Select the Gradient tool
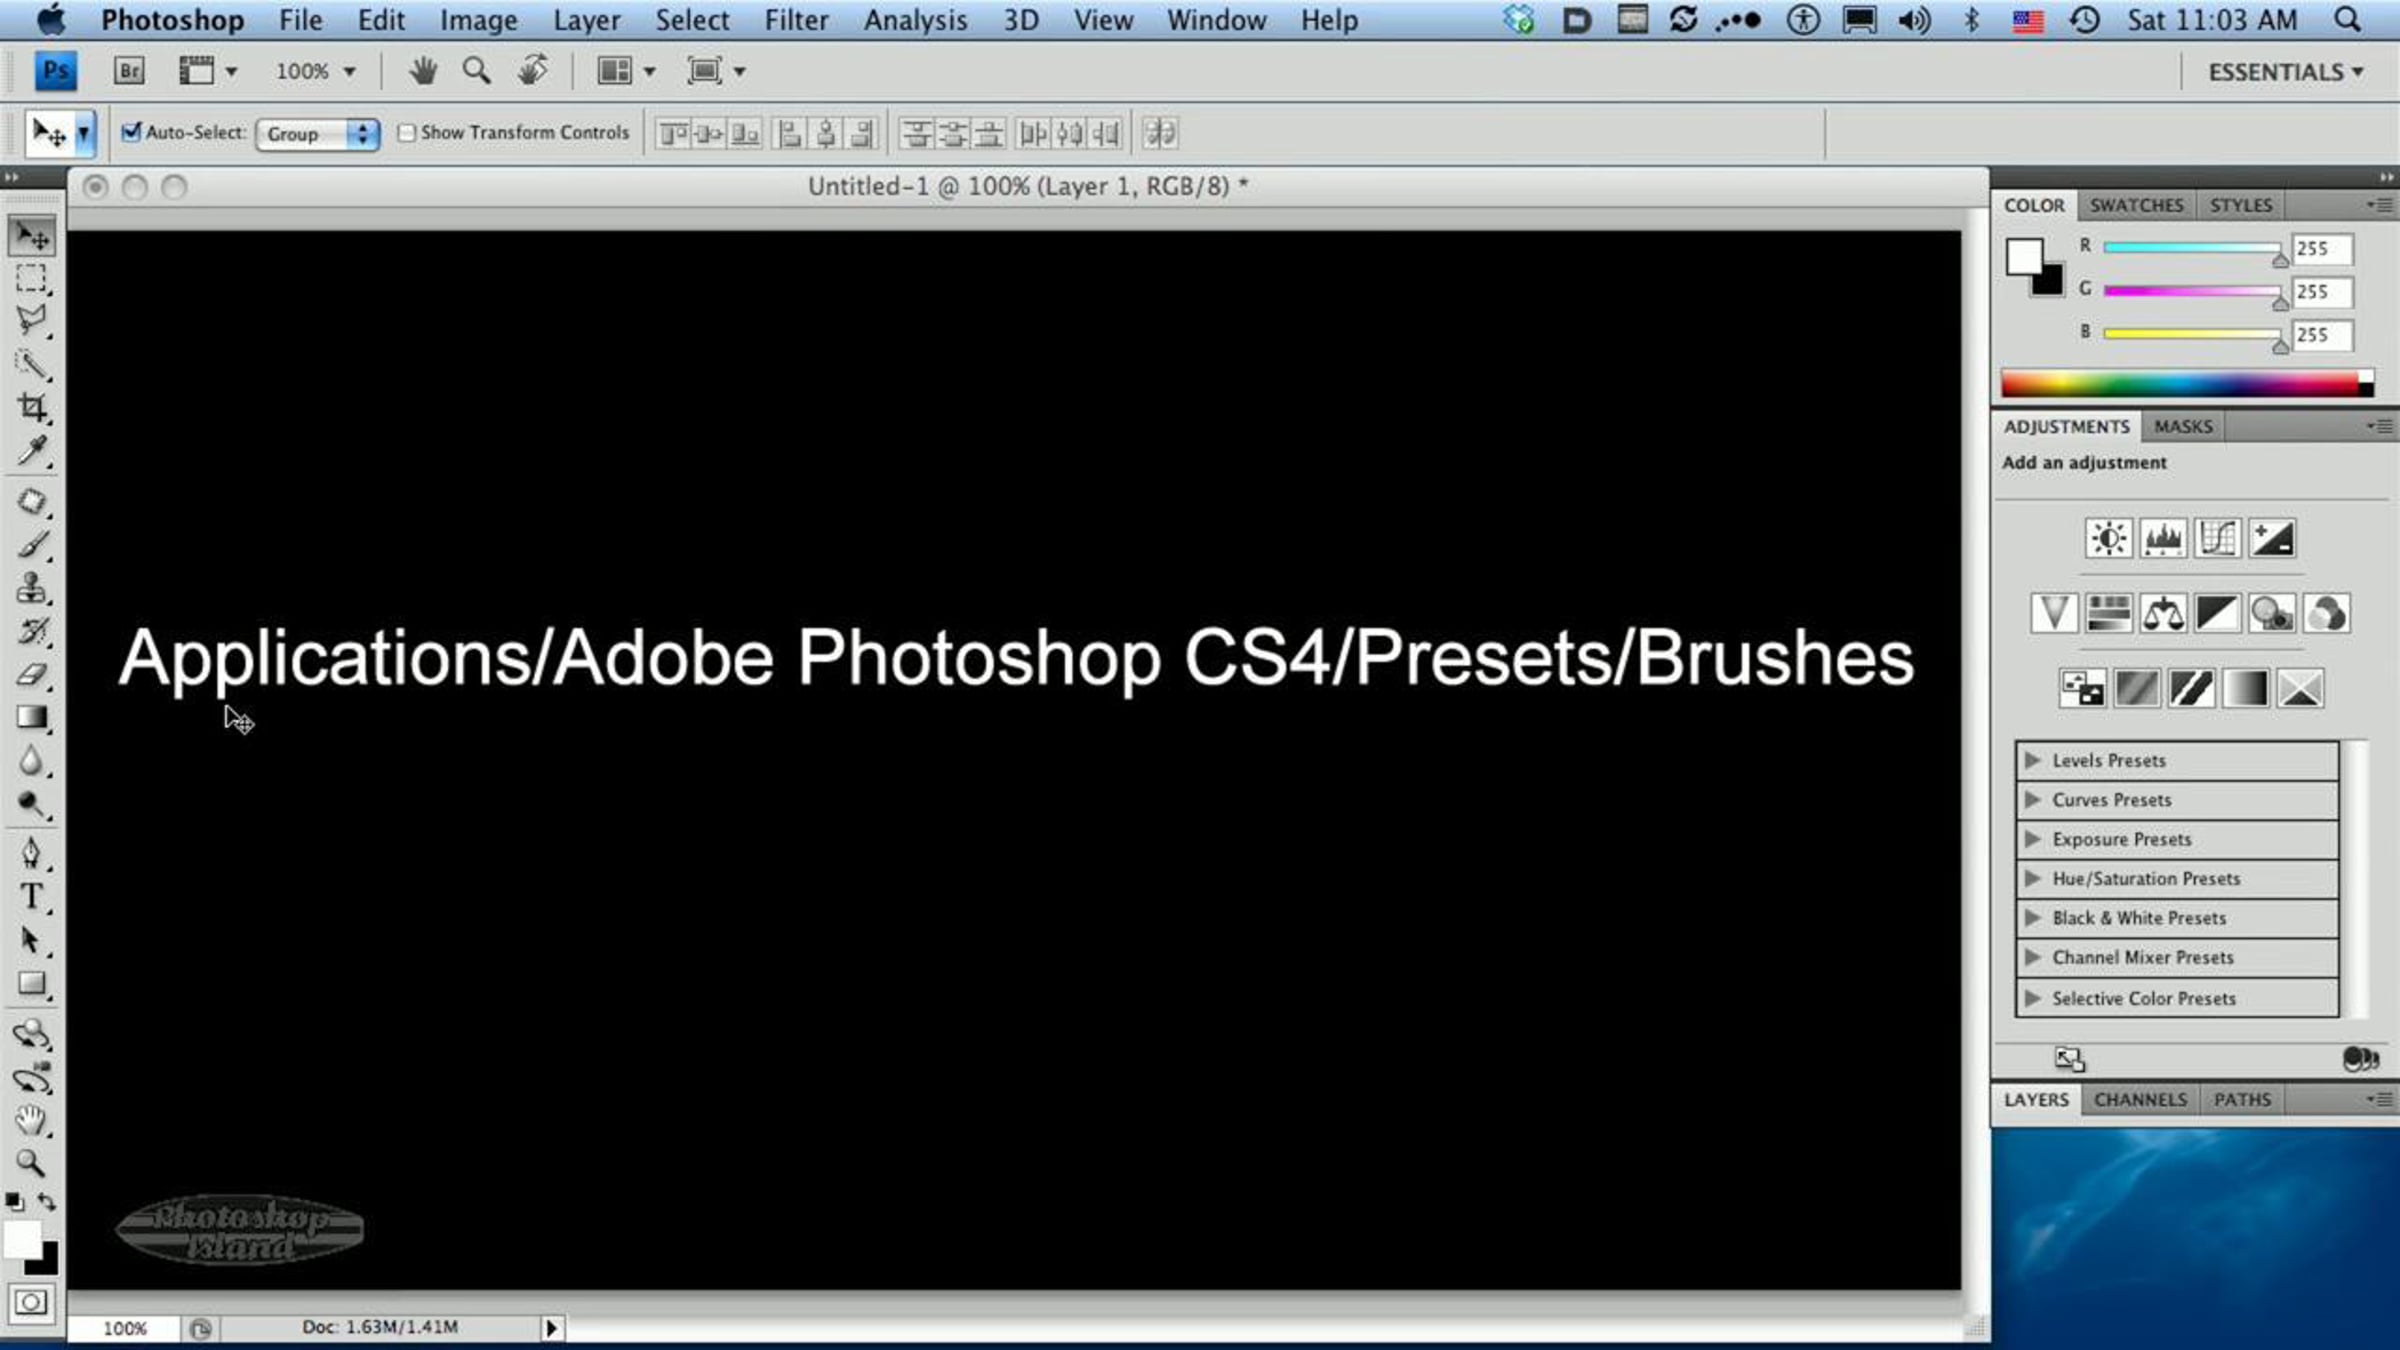 [x=32, y=718]
